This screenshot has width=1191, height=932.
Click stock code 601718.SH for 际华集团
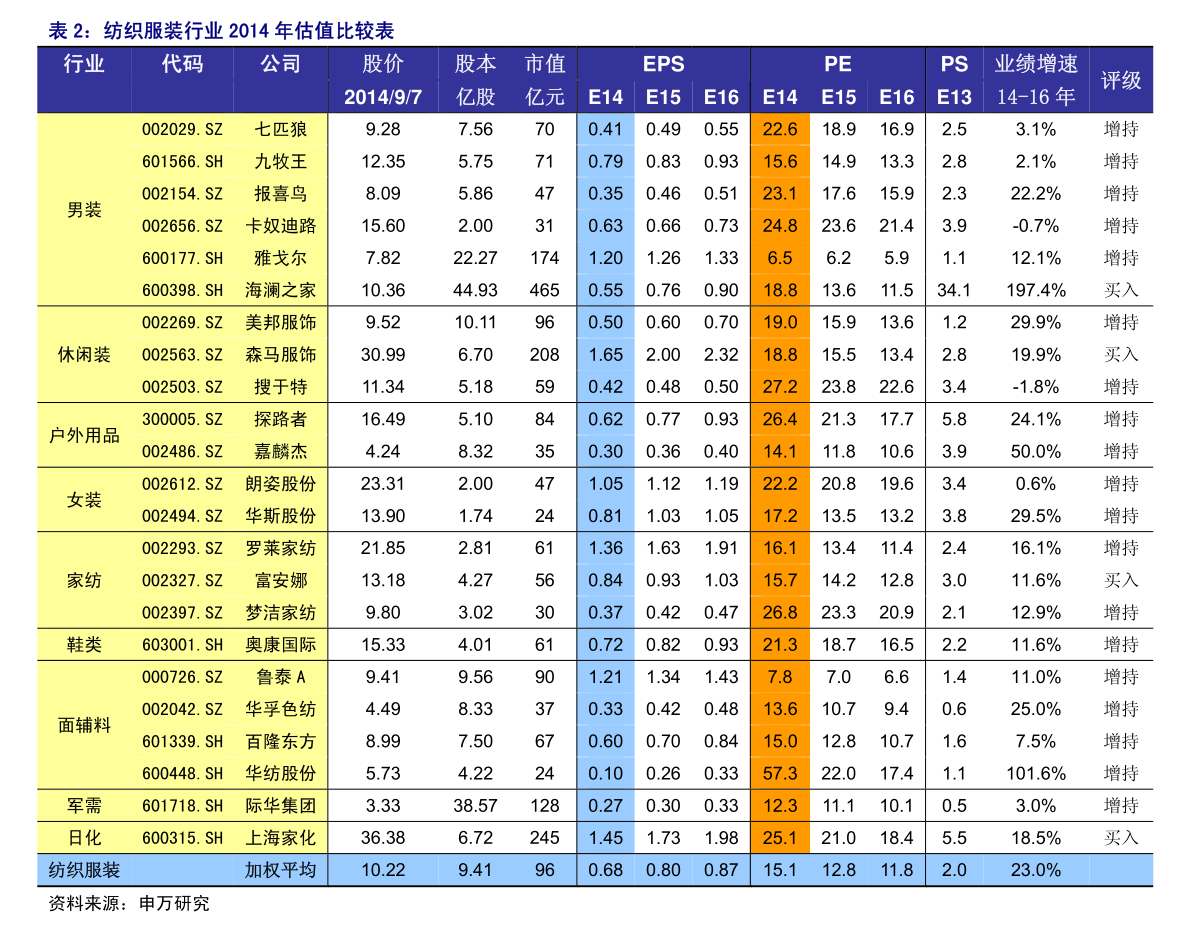[182, 806]
